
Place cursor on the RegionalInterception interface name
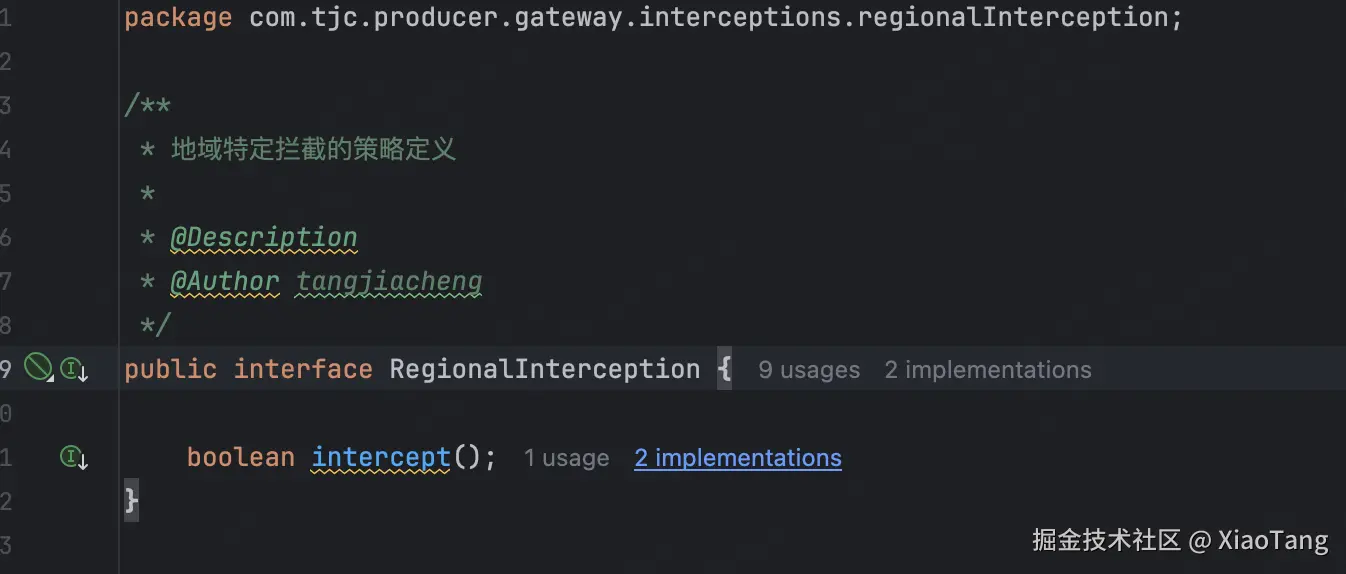coord(545,369)
